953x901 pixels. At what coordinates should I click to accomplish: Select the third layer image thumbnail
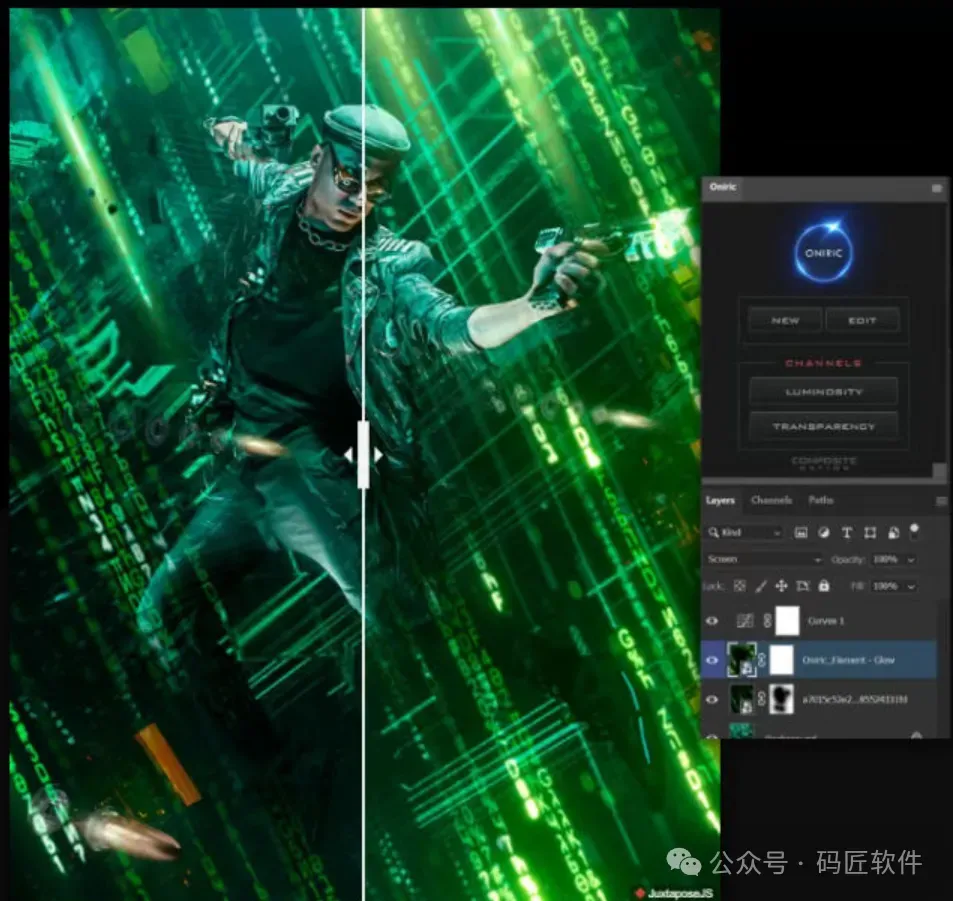tap(741, 699)
